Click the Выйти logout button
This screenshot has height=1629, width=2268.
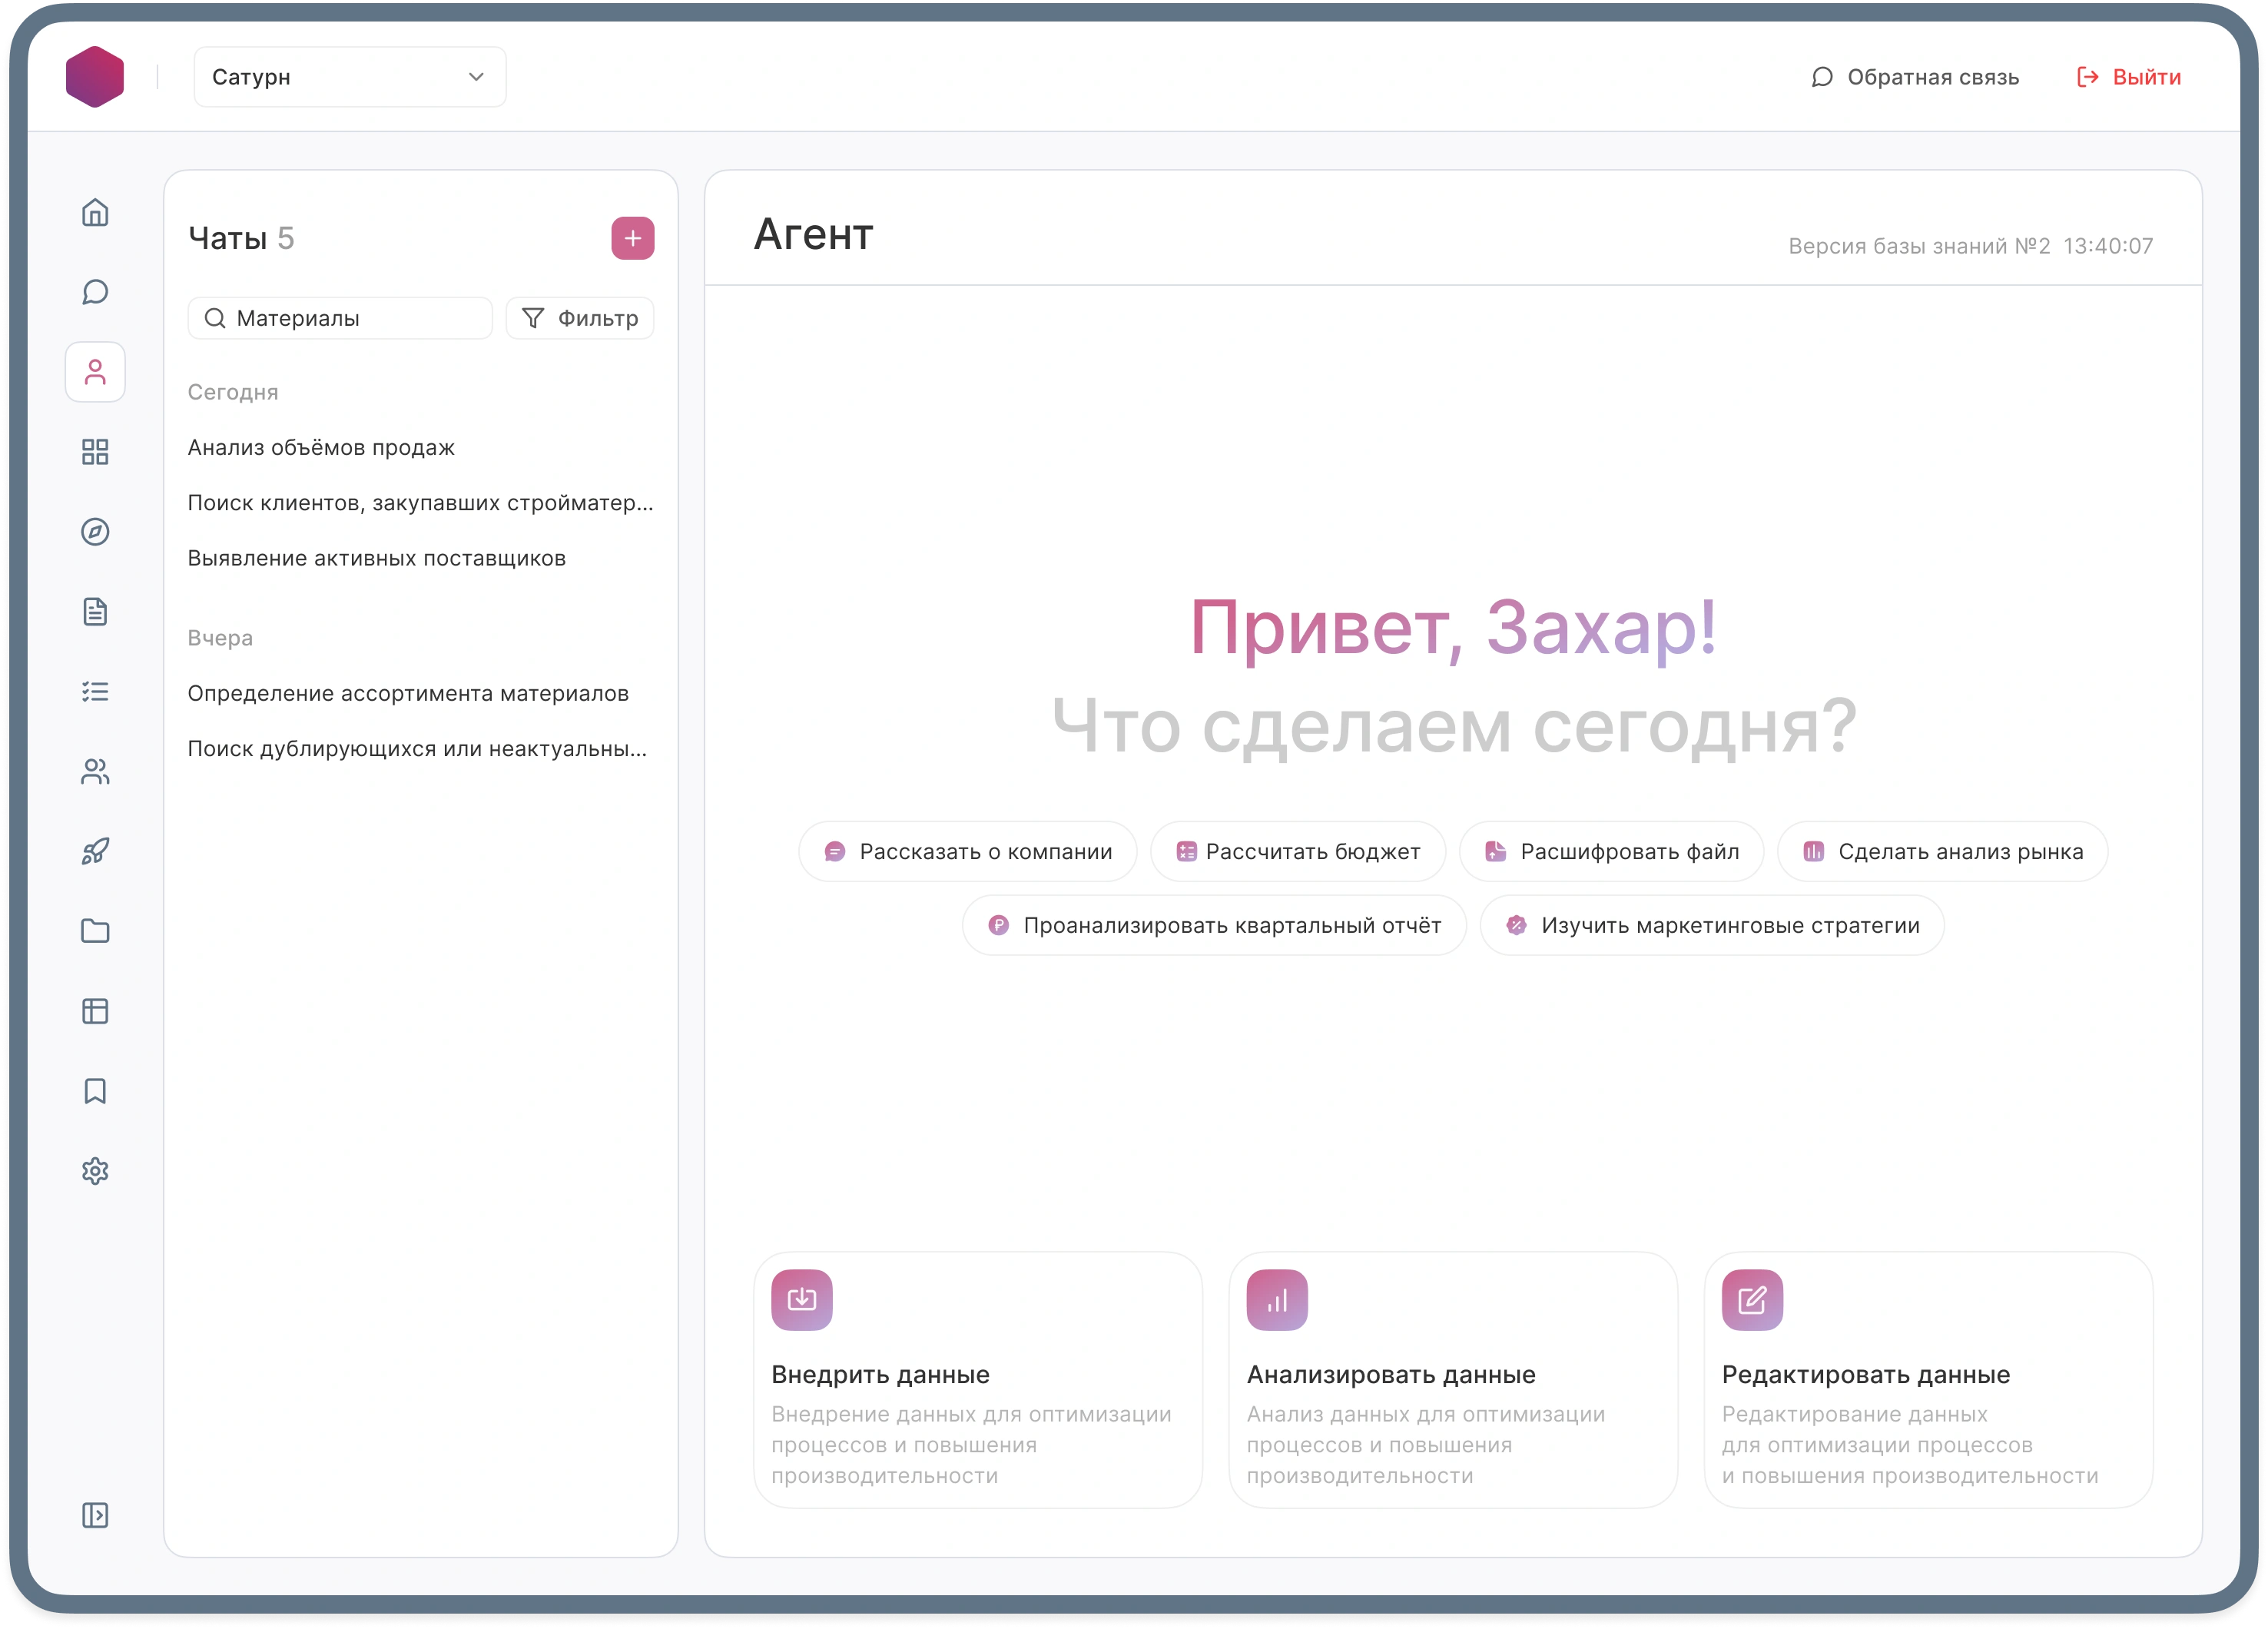[2129, 77]
